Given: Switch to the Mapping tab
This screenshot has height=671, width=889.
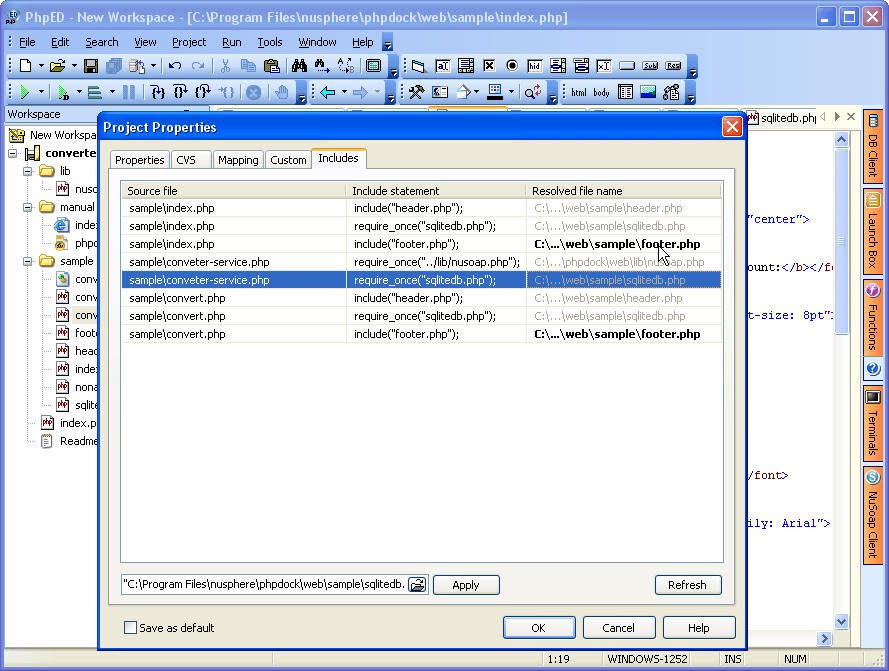Looking at the screenshot, I should point(238,160).
